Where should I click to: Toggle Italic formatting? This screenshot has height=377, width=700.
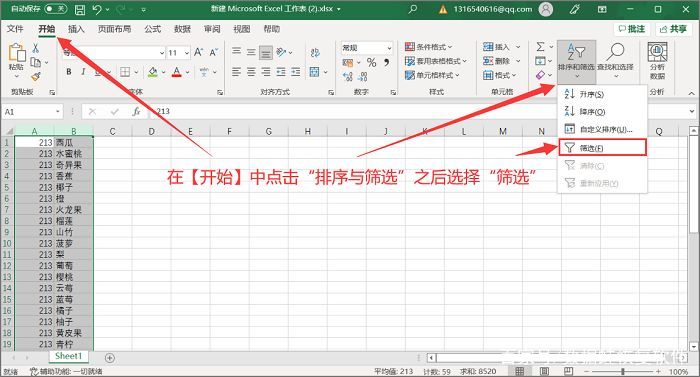tap(83, 72)
